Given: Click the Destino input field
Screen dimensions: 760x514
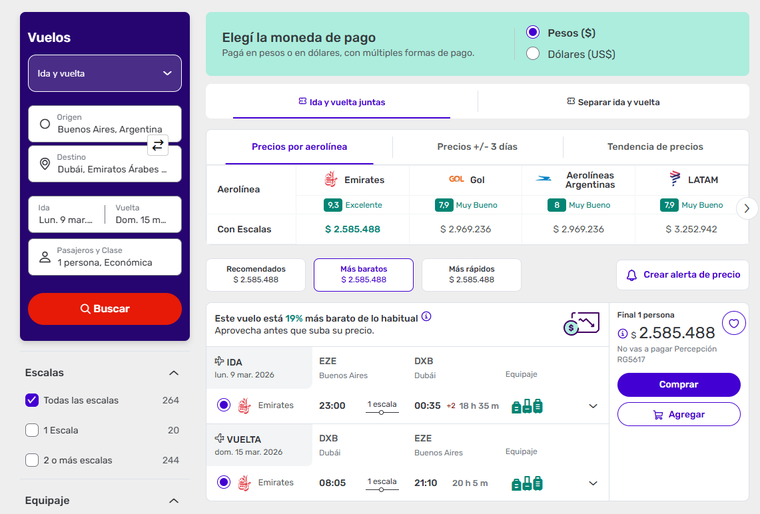Looking at the screenshot, I should [105, 163].
